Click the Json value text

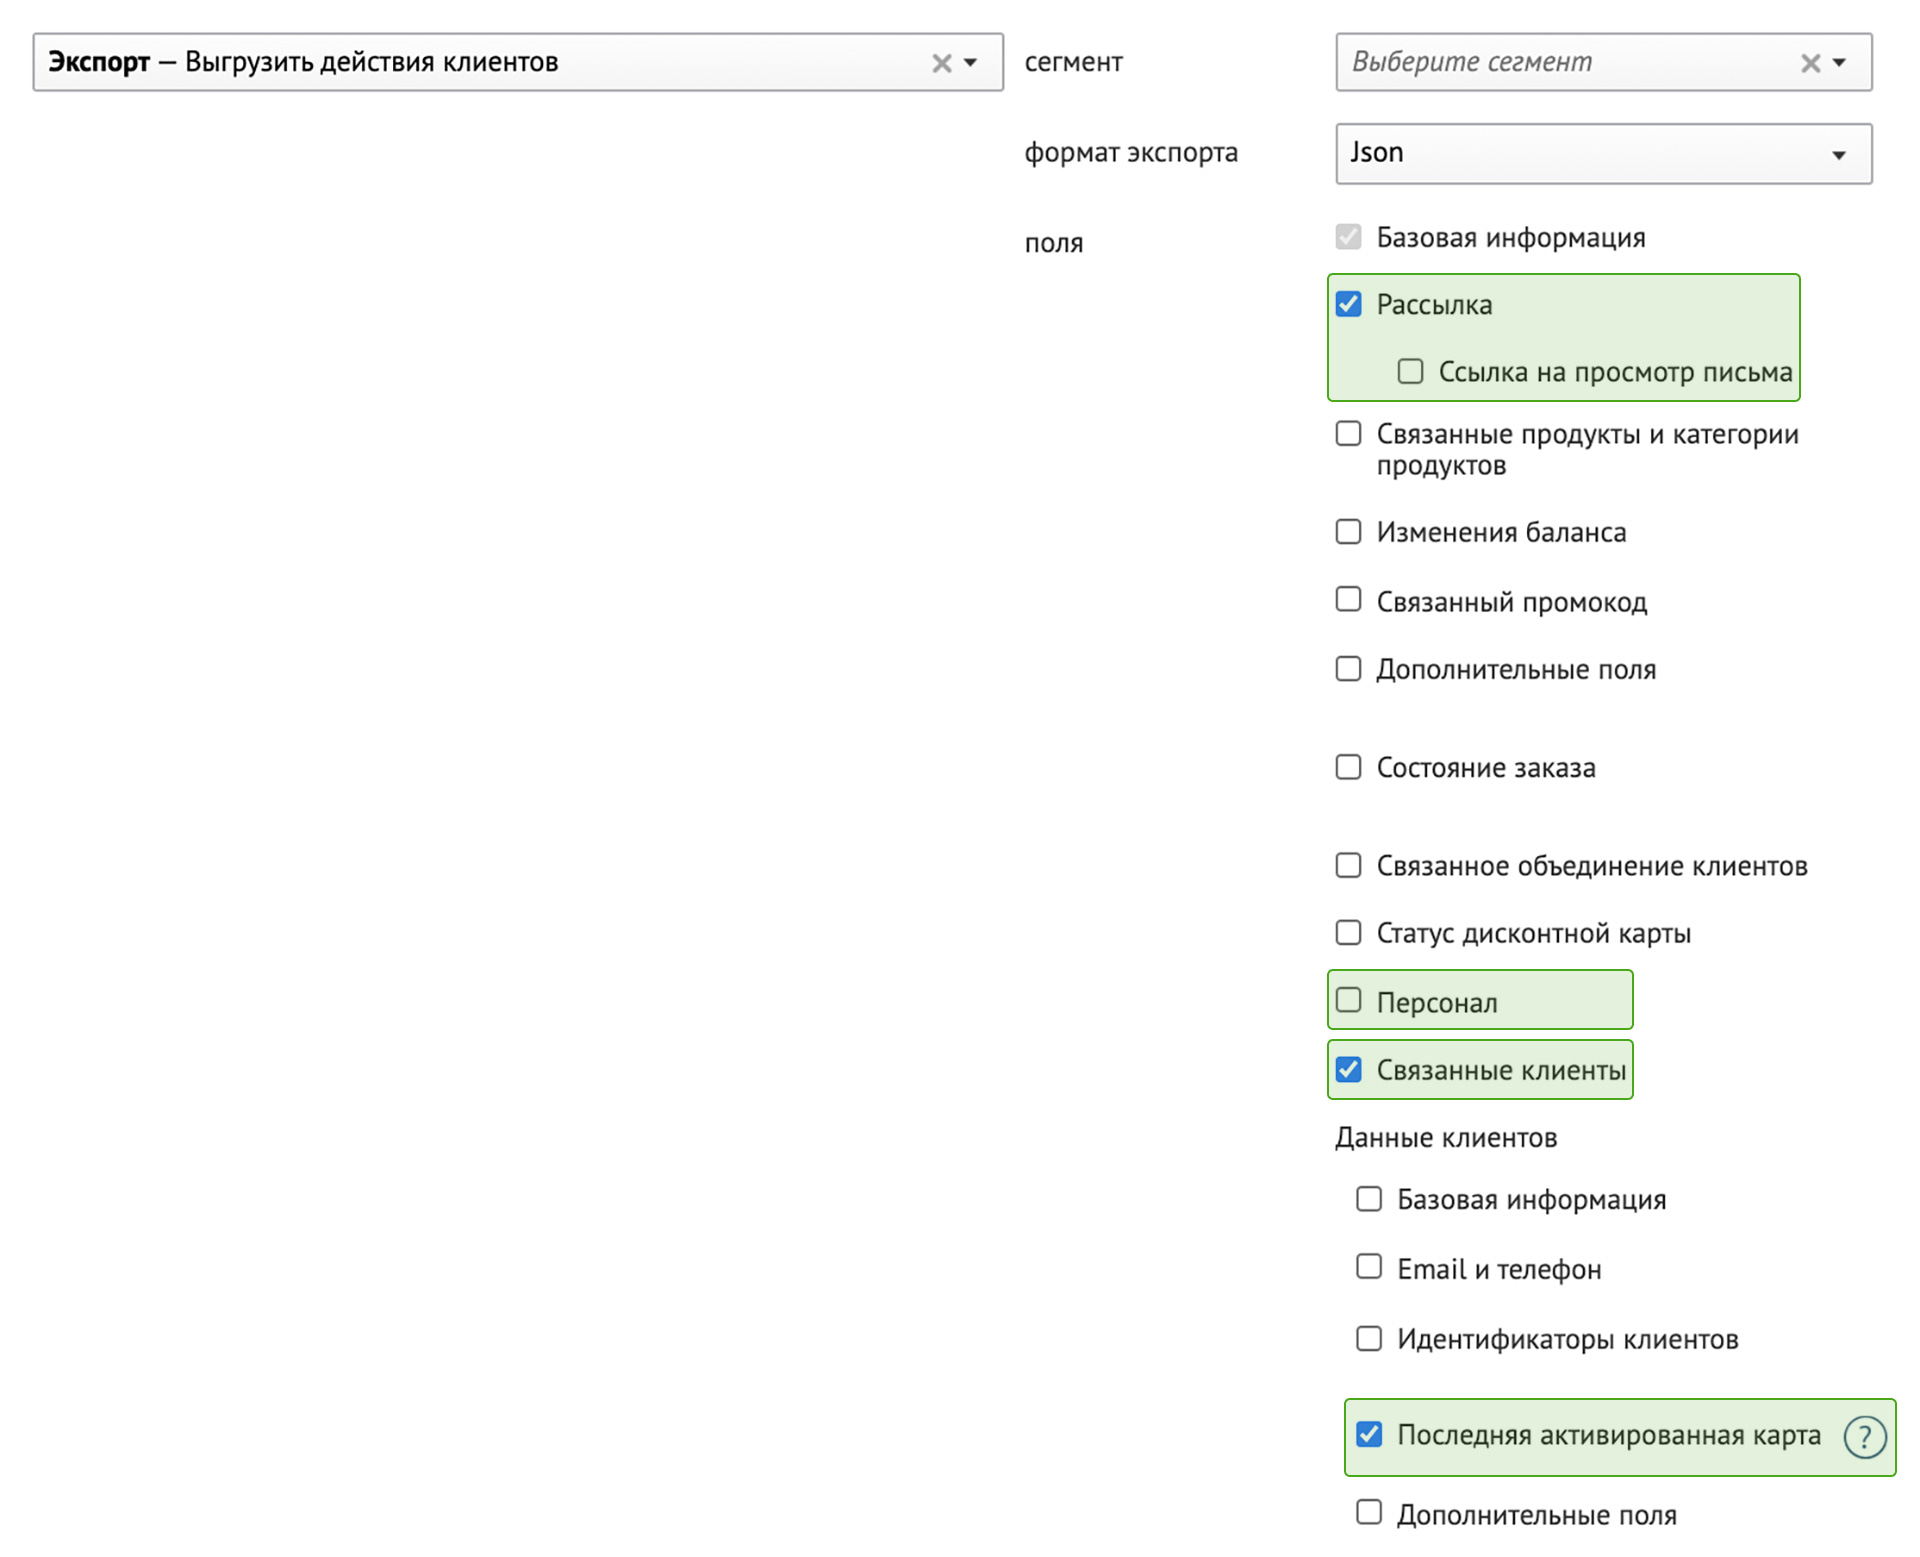coord(1377,152)
